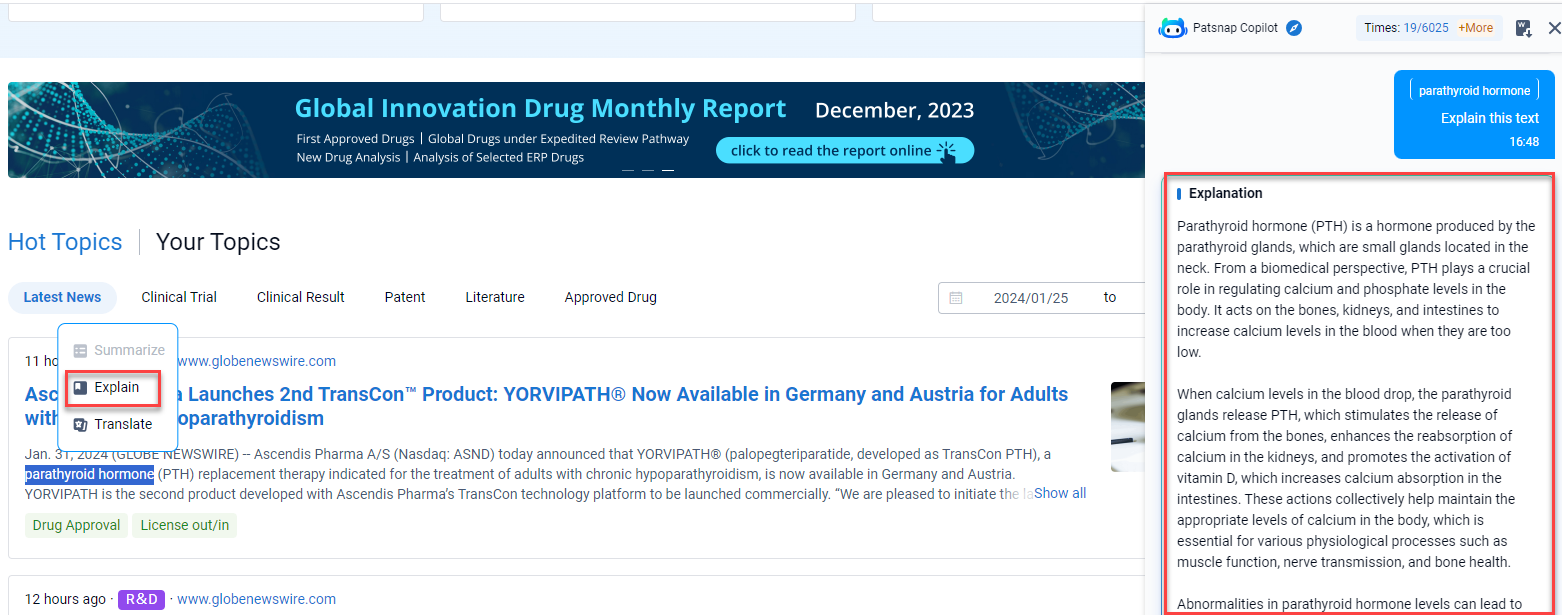Image resolution: width=1562 pixels, height=615 pixels.
Task: Select the Patent tab
Action: click(x=405, y=297)
